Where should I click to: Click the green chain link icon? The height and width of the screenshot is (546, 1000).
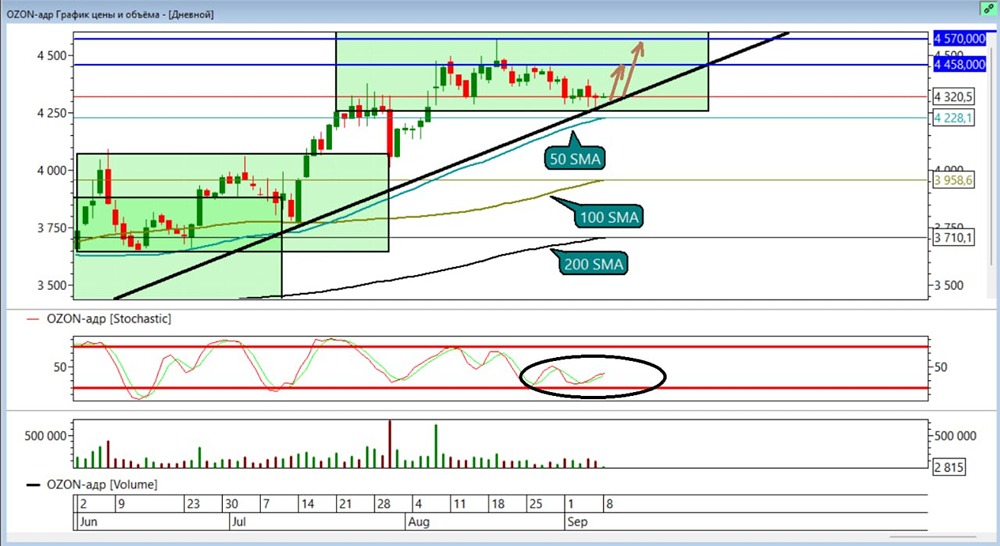[x=988, y=9]
